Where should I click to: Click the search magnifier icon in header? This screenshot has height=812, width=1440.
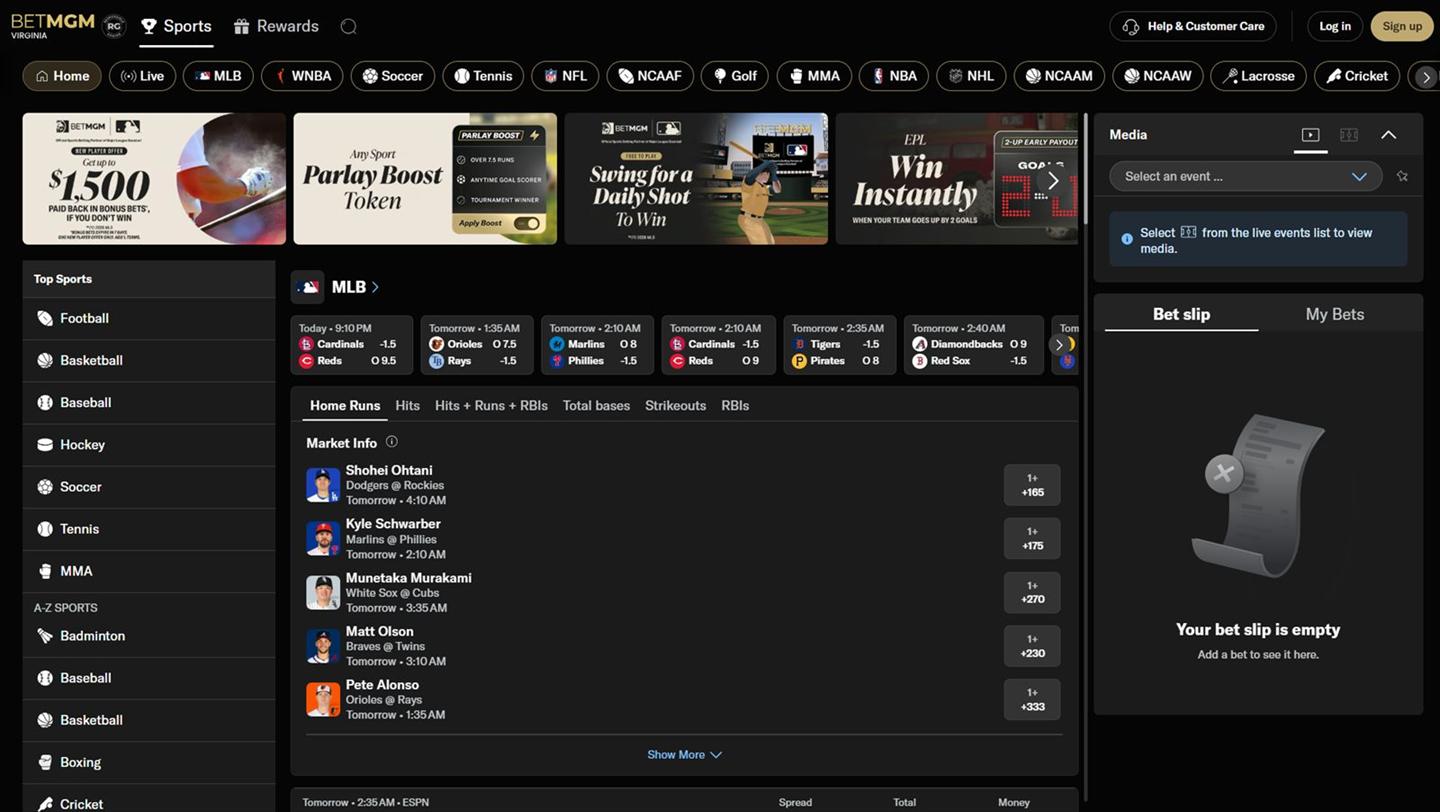348,27
